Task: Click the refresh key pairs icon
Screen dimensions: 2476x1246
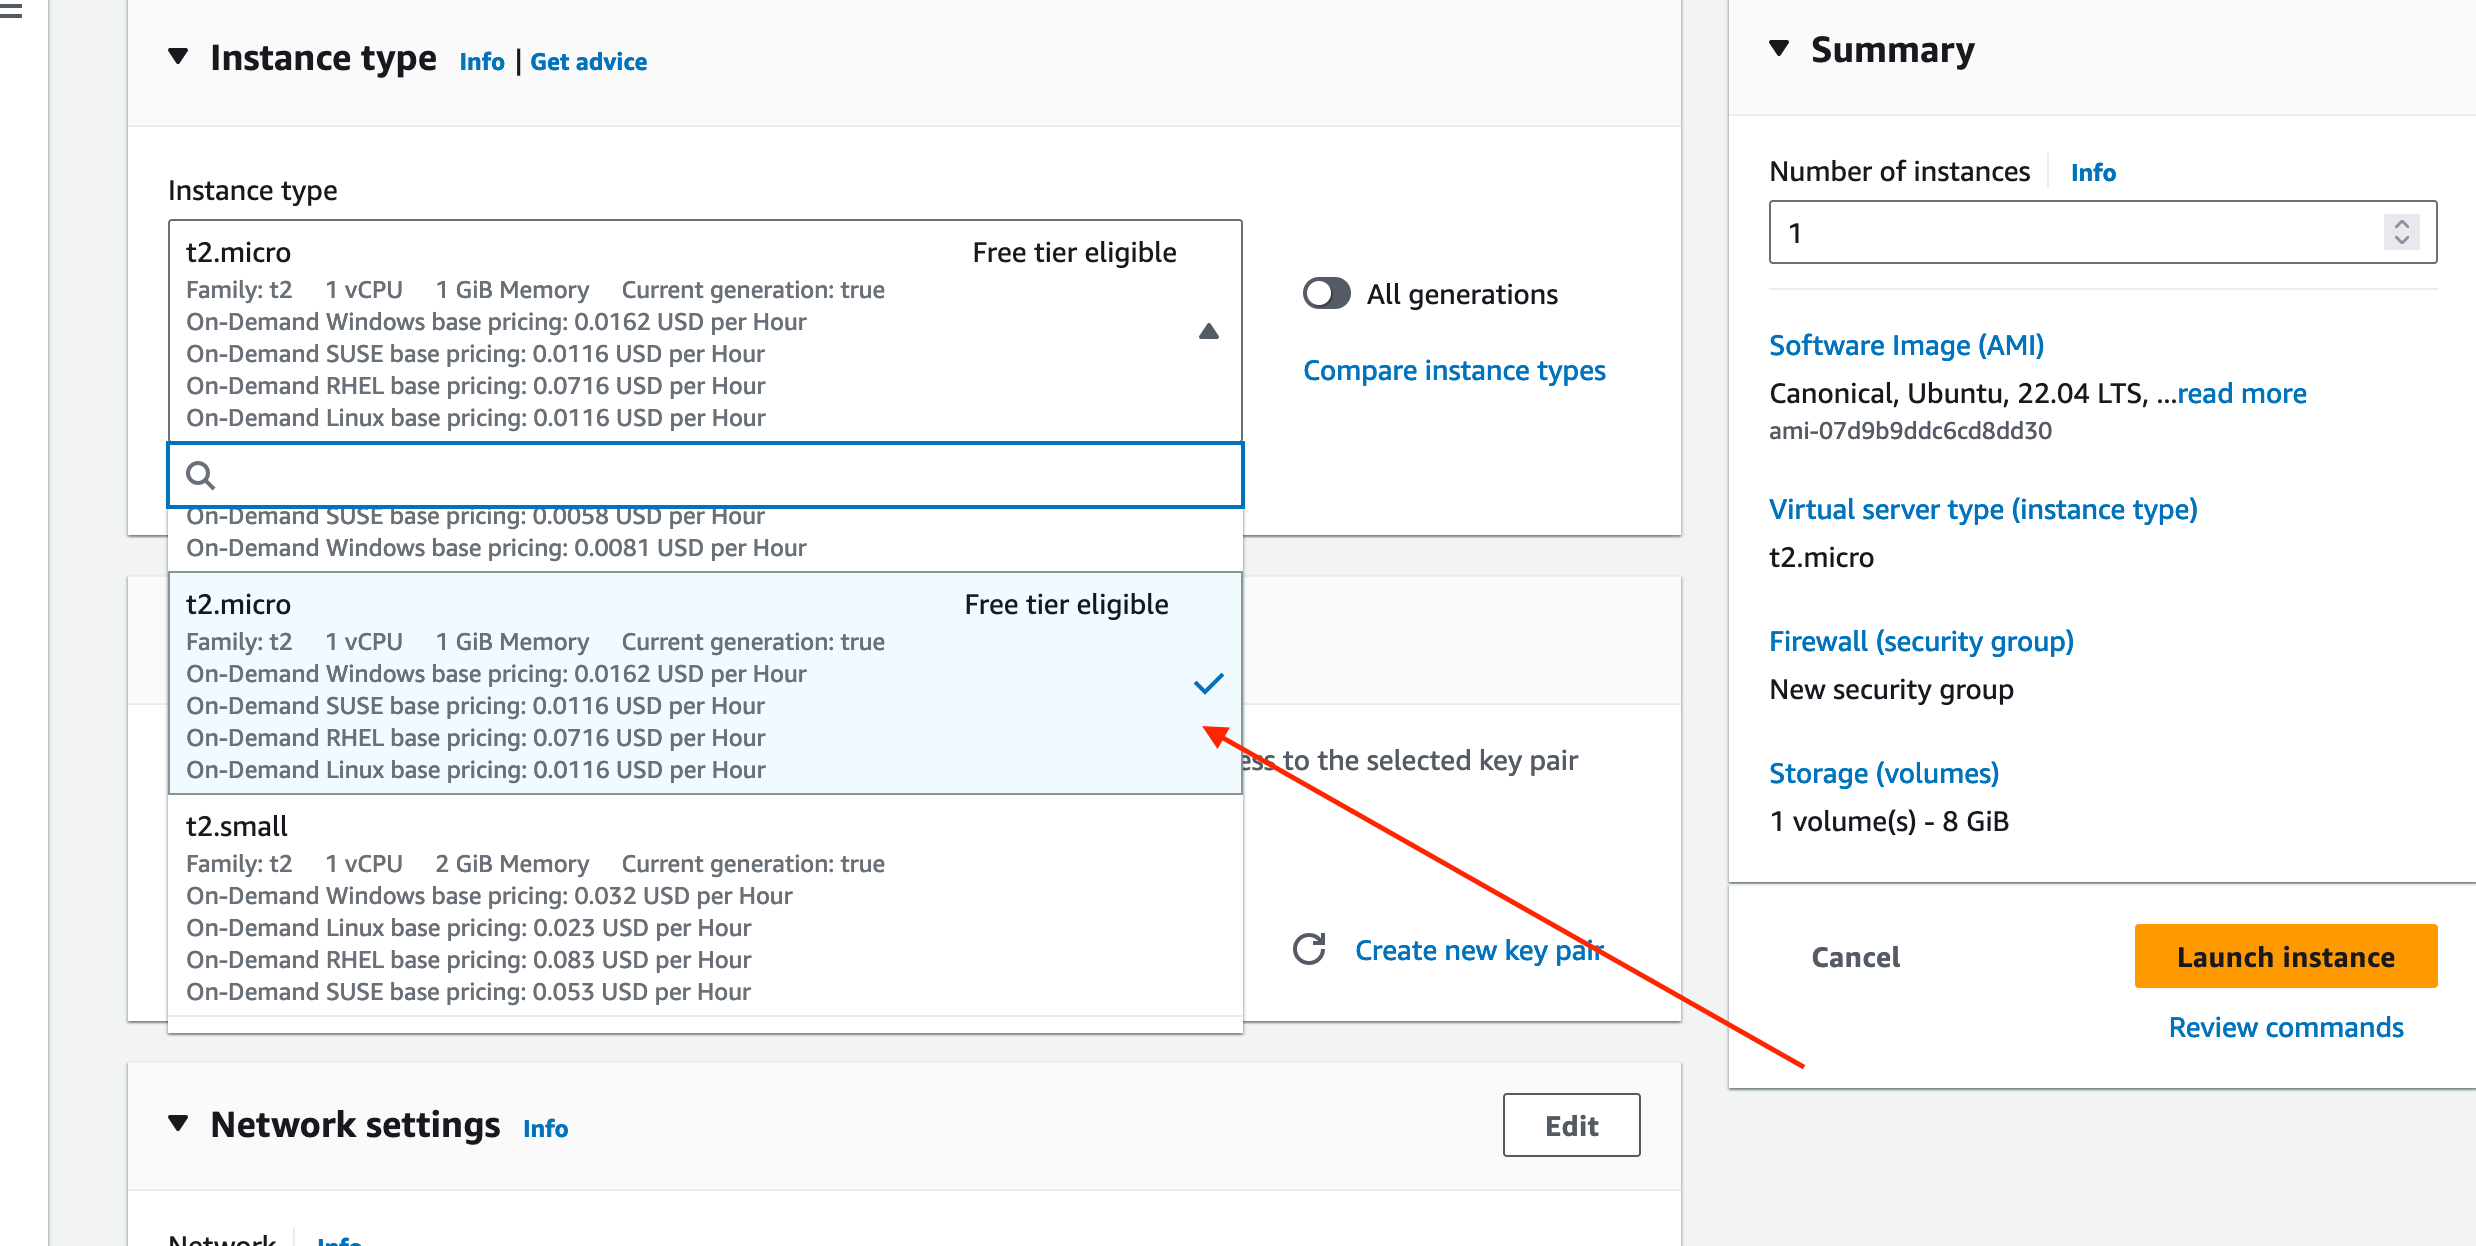Action: click(1309, 949)
